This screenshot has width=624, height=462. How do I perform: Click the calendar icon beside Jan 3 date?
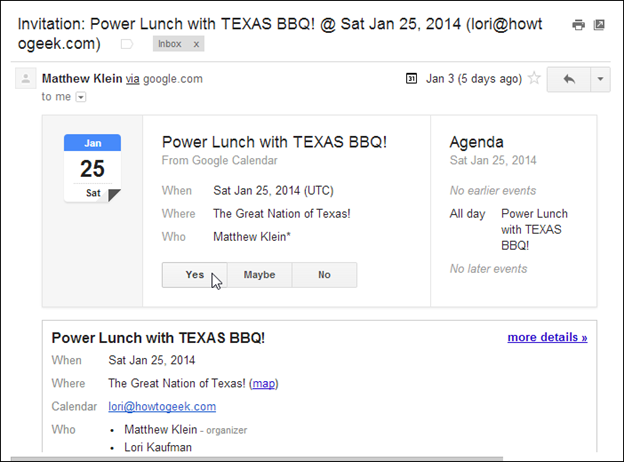pos(411,78)
